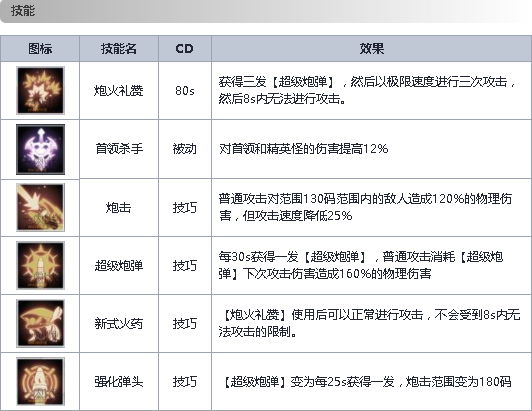Click the 效果 column header
Image resolution: width=532 pixels, height=411 pixels.
click(x=372, y=49)
